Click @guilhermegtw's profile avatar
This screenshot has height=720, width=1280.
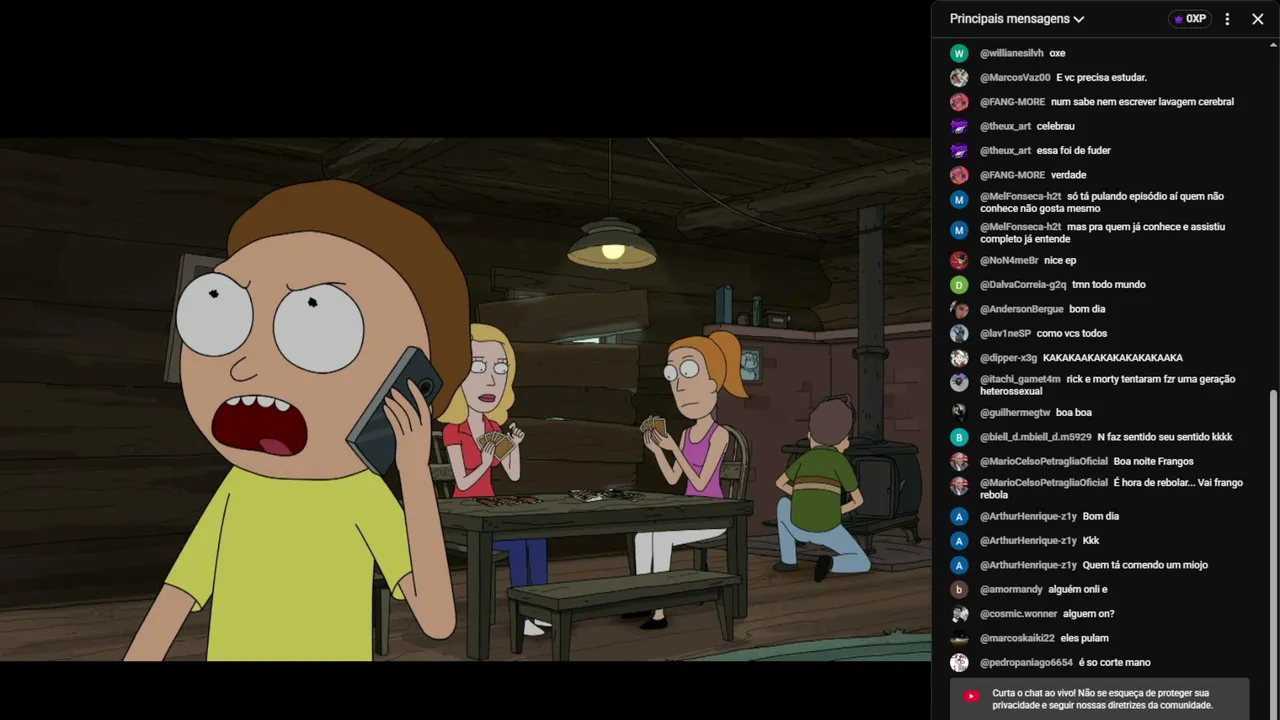point(959,412)
